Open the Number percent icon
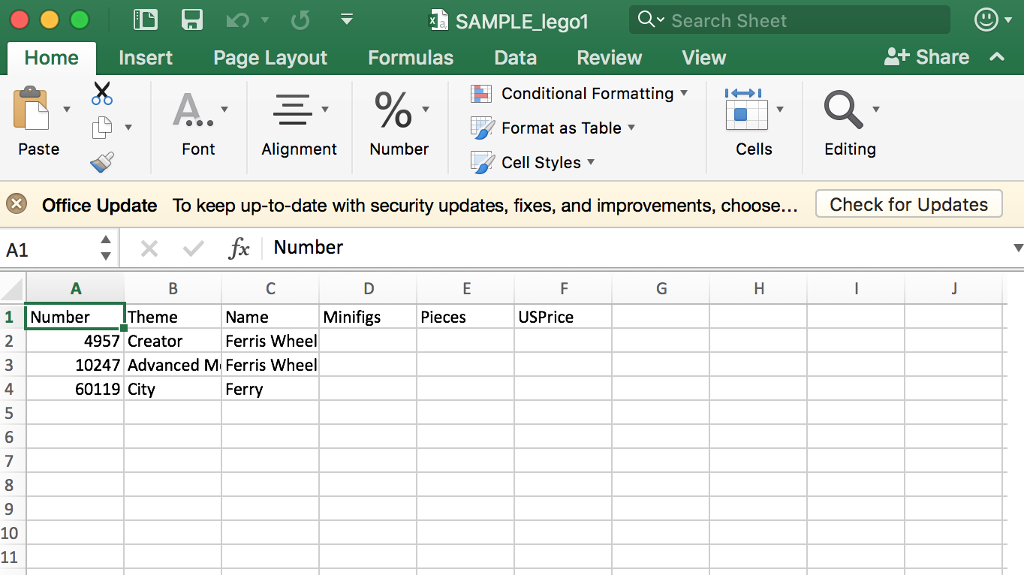Viewport: 1024px width, 575px height. click(392, 109)
